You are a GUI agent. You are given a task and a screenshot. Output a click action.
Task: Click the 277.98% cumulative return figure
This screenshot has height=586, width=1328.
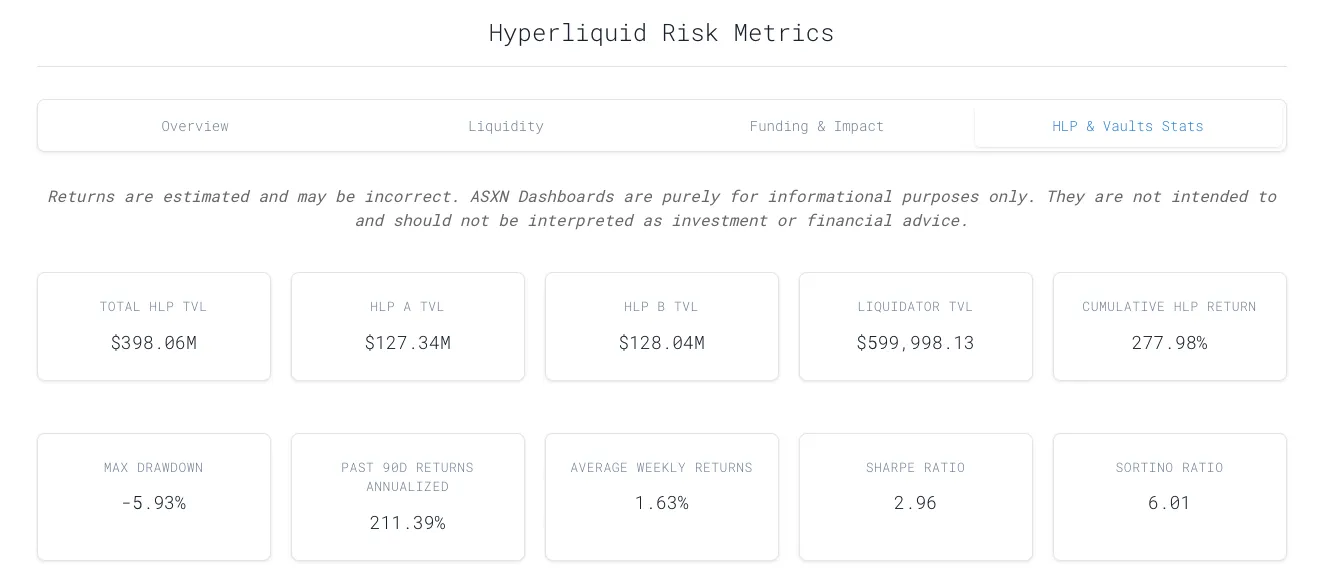tap(1169, 343)
